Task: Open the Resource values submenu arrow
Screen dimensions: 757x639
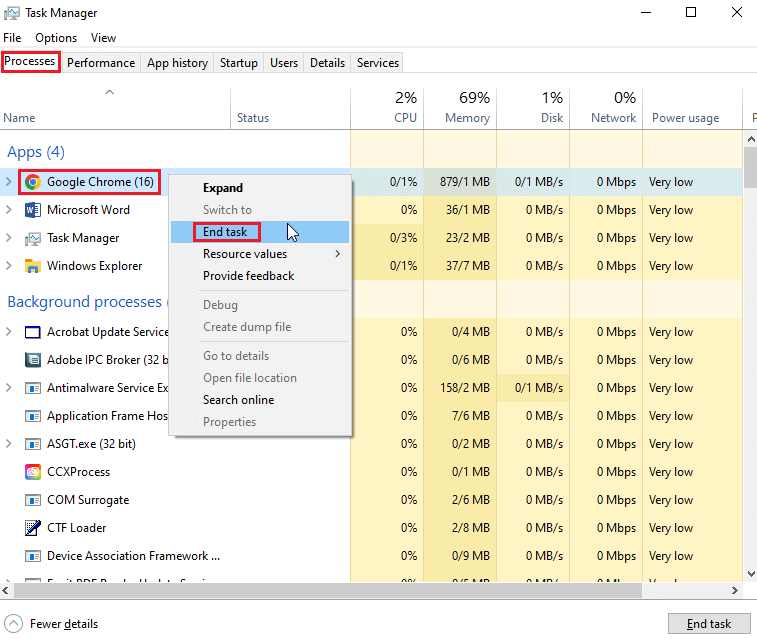Action: click(x=338, y=254)
